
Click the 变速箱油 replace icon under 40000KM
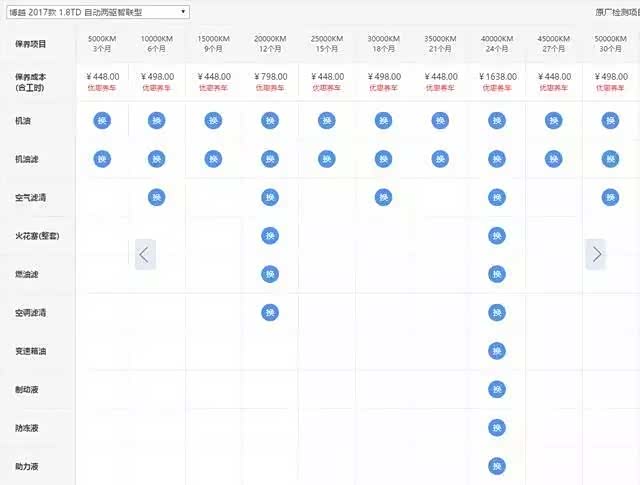[497, 351]
